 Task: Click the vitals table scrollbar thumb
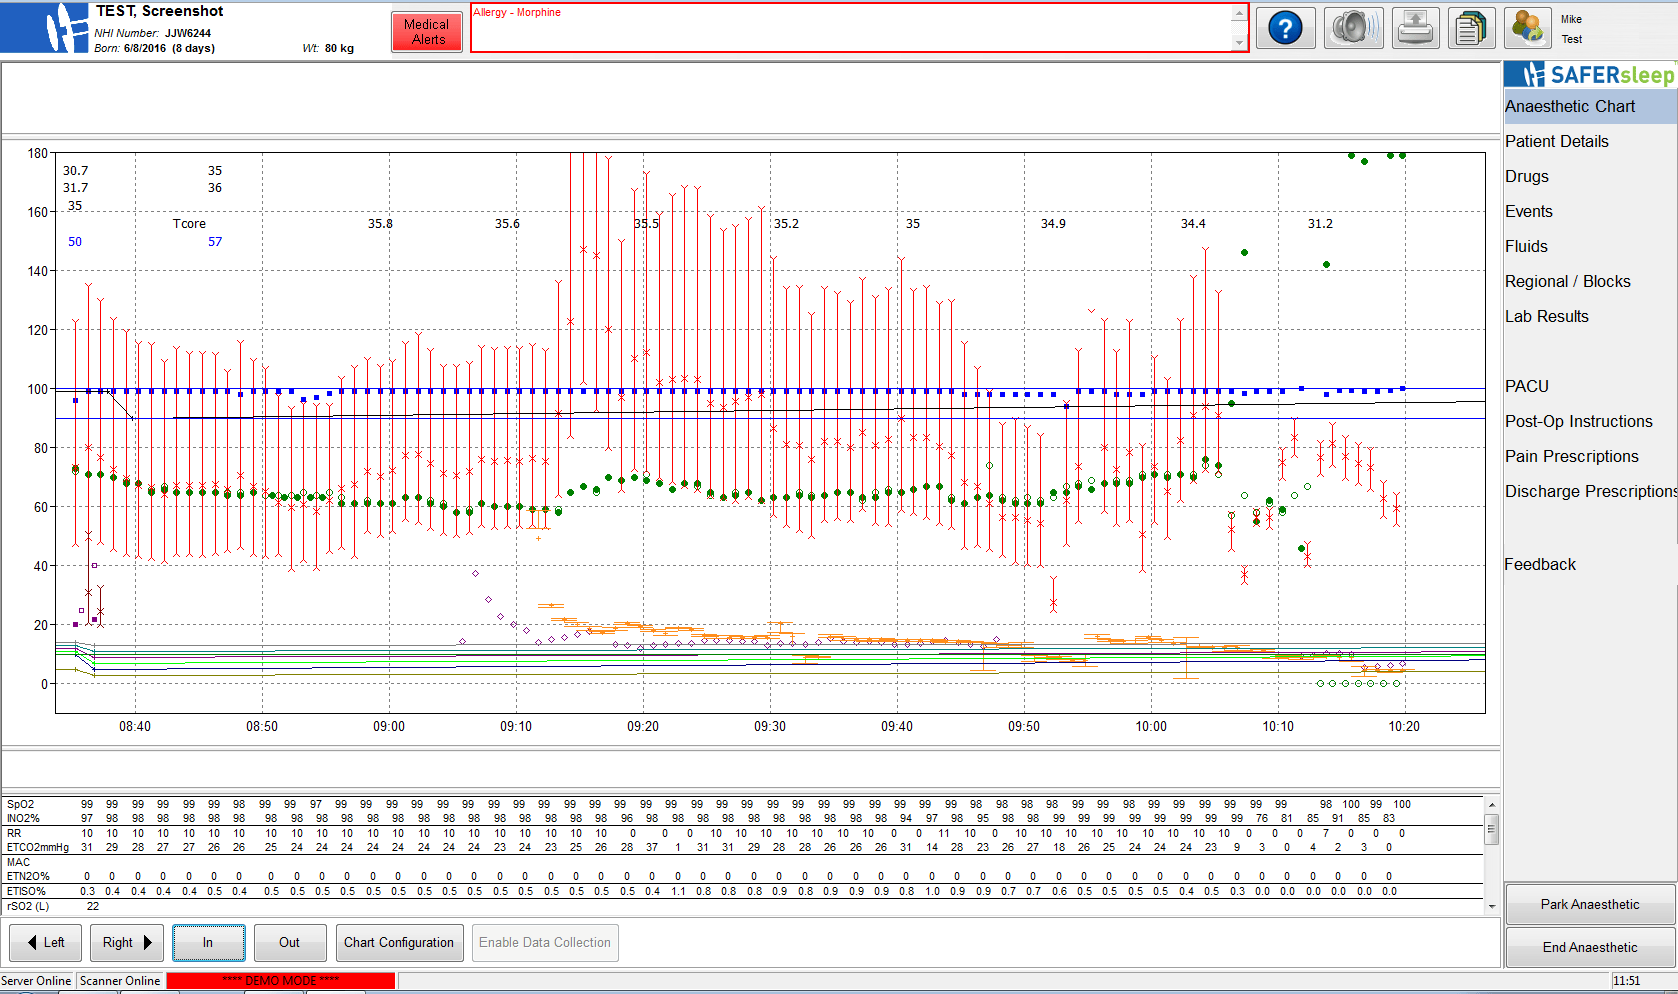click(1491, 829)
